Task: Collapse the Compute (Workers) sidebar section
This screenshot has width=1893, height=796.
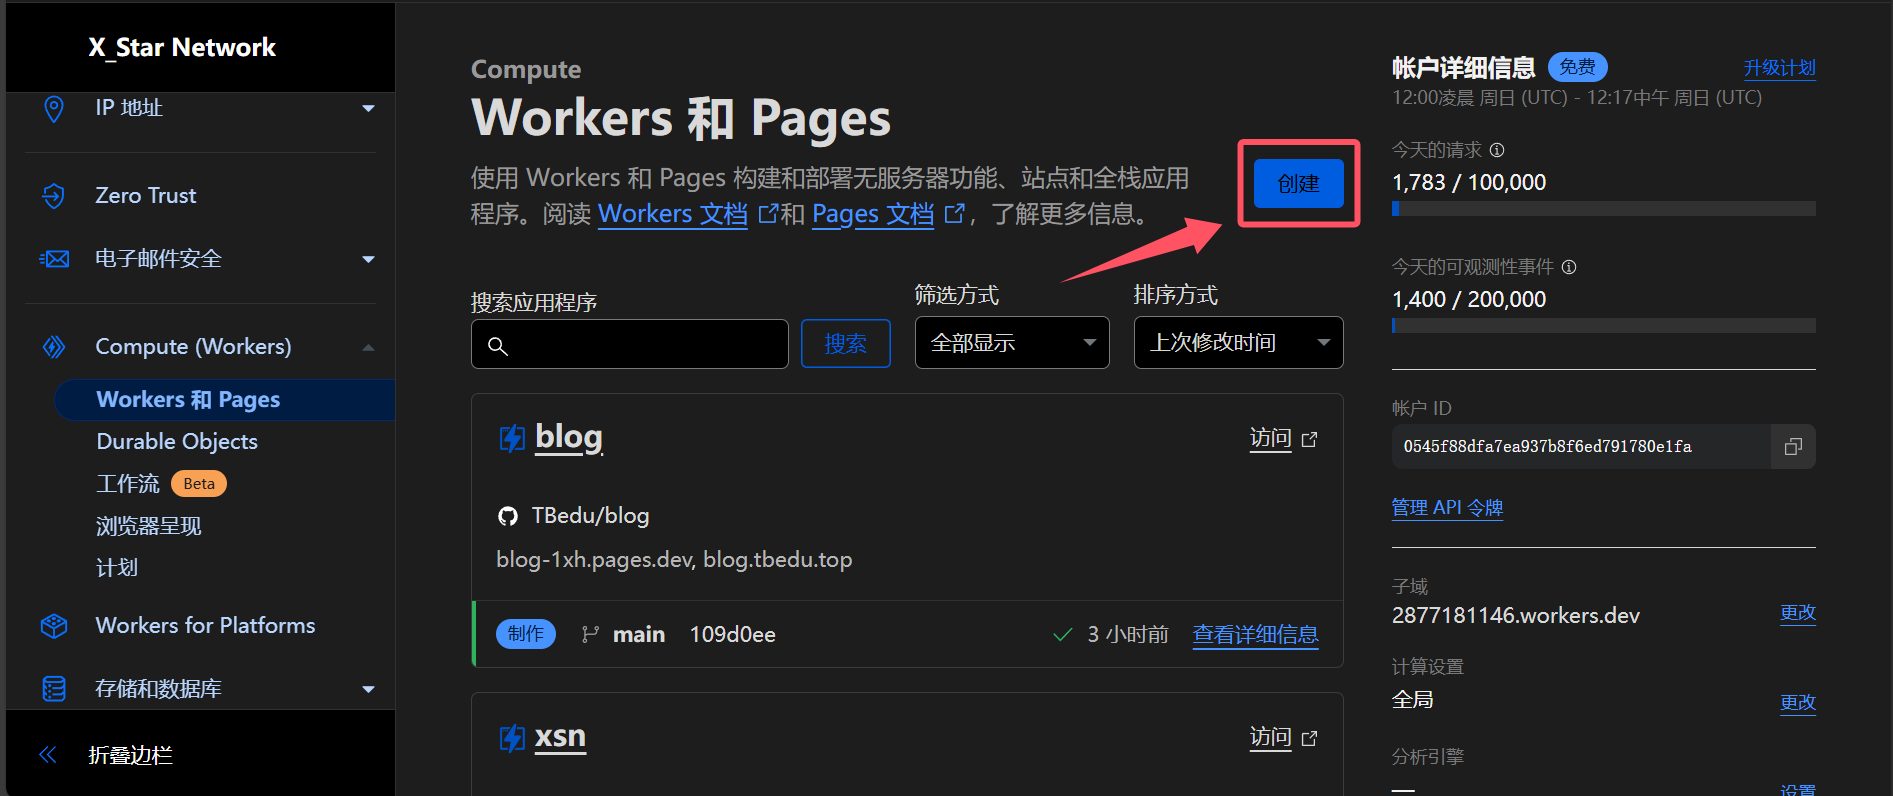Action: pos(368,347)
